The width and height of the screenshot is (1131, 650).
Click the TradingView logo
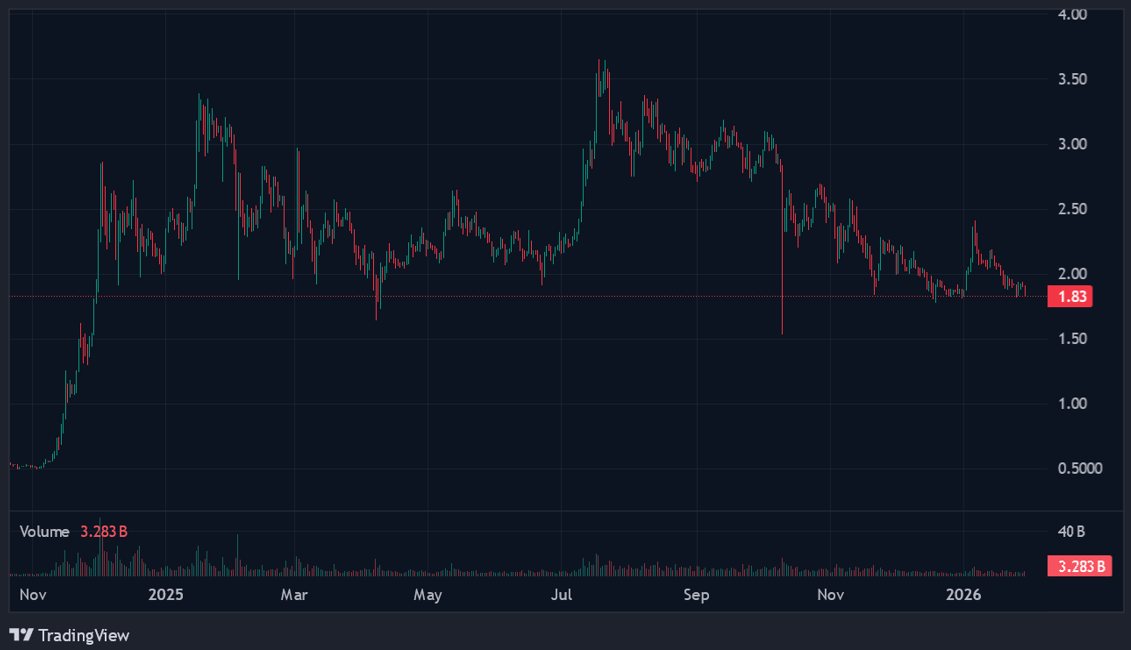(x=22, y=635)
